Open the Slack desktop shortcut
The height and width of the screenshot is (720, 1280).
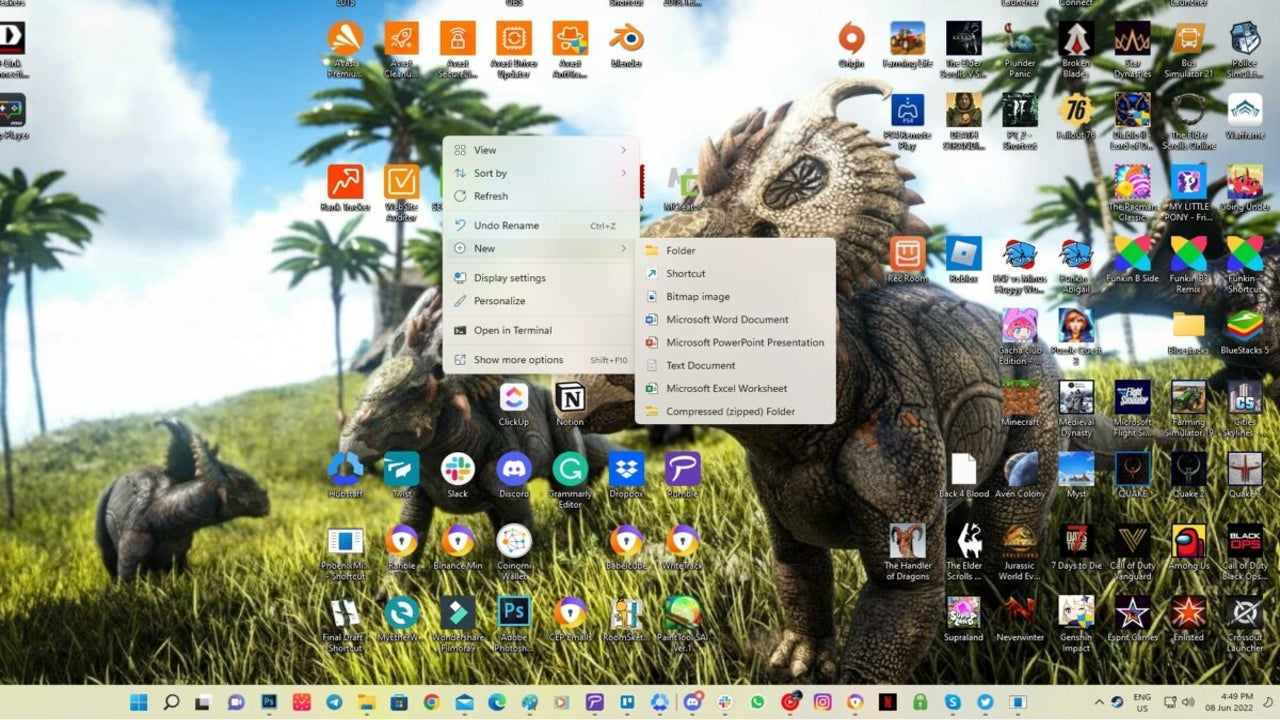(458, 470)
